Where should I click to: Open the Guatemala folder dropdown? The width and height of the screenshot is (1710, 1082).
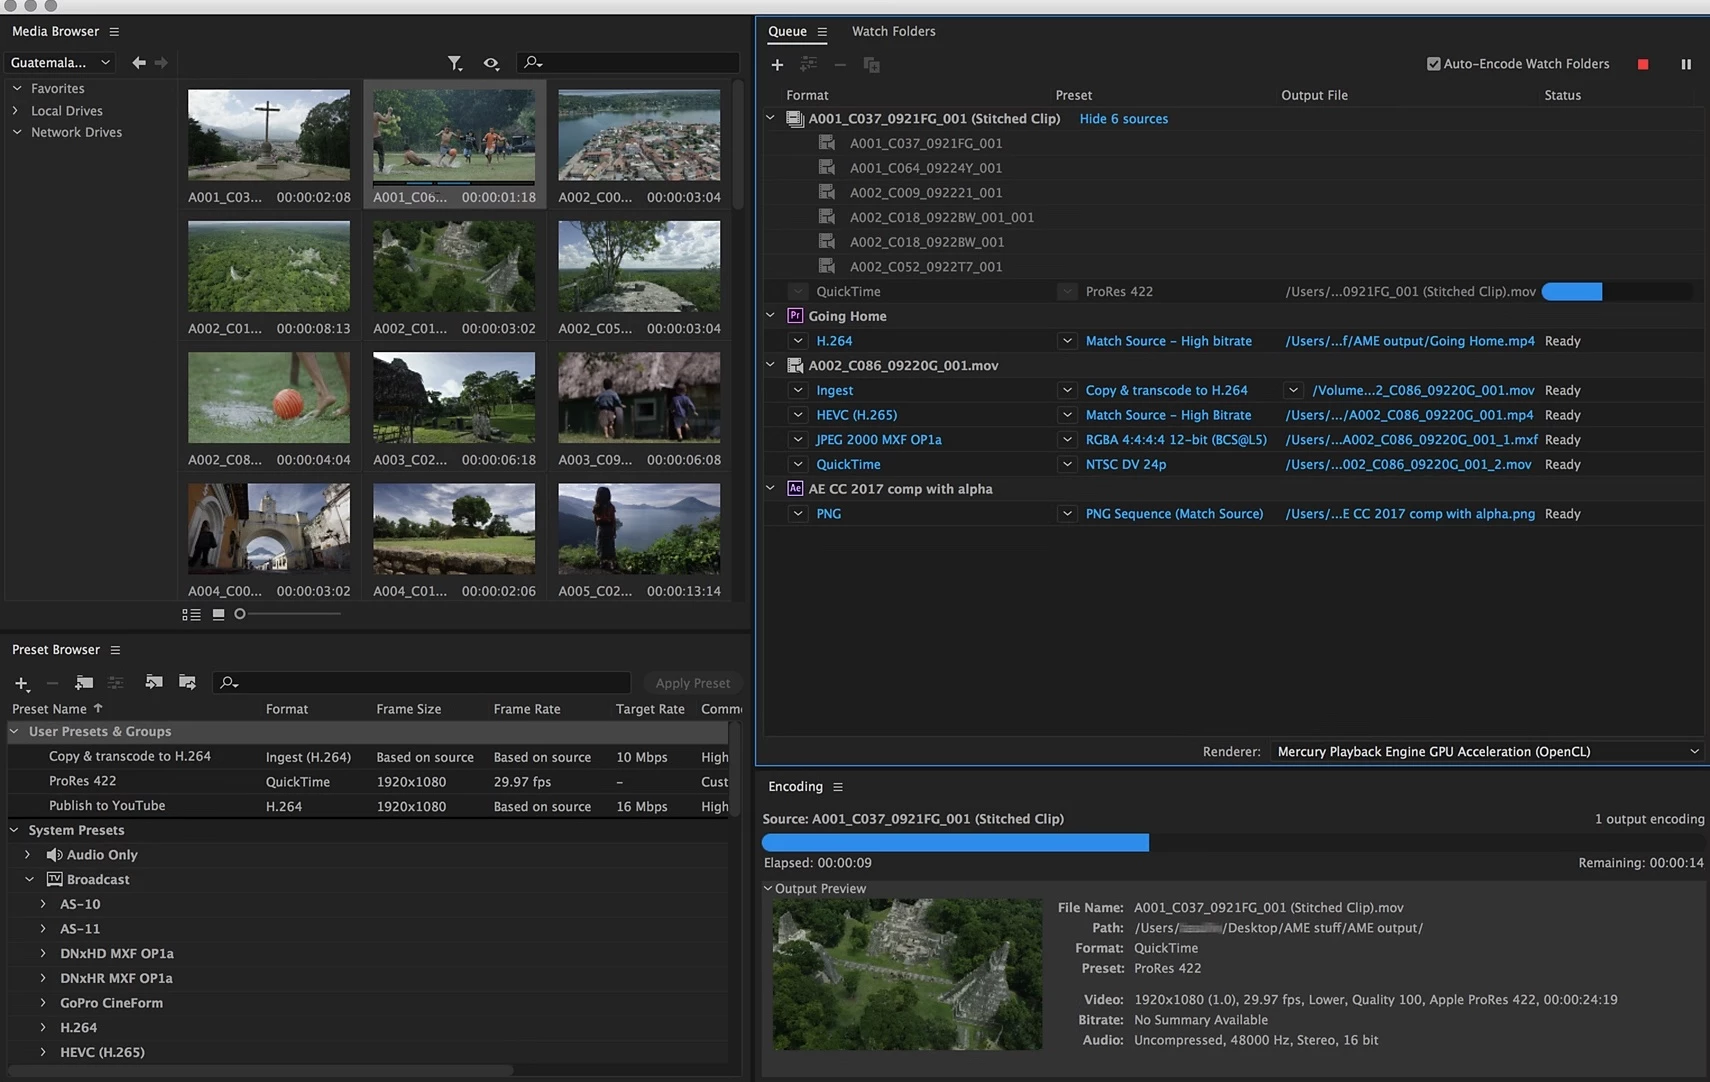pyautogui.click(x=60, y=62)
